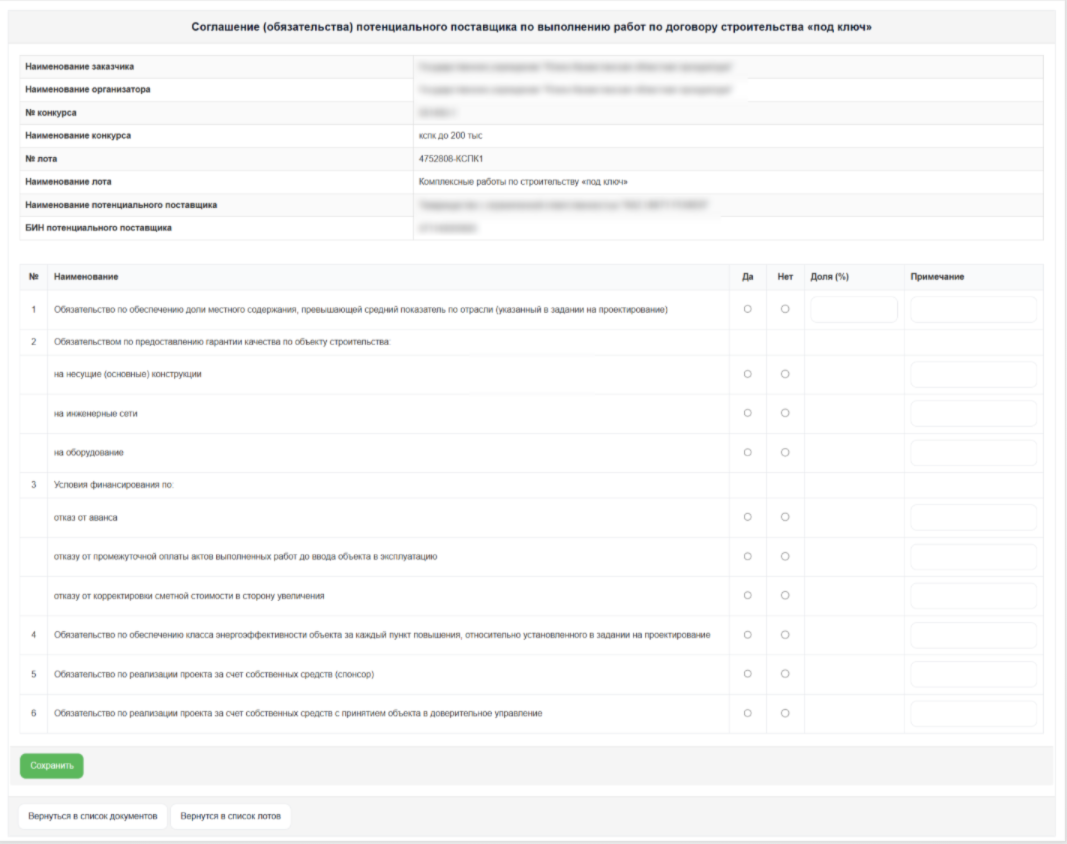1067x844 pixels.
Task: Click the Доля (%) input field
Action: coord(853,310)
